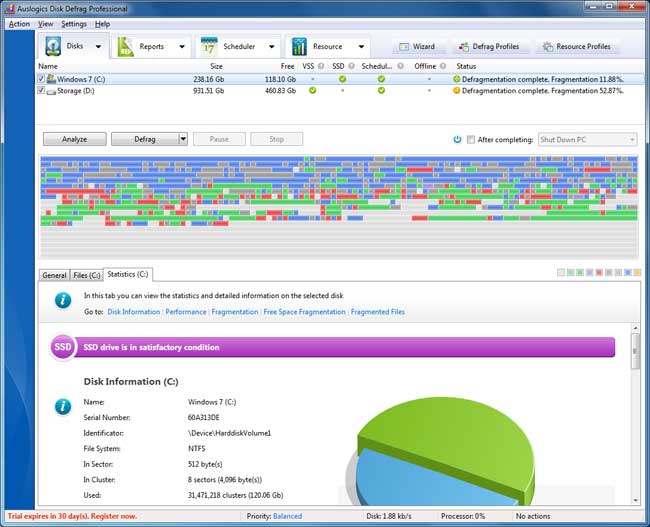Open the Shut Down PC combo box
This screenshot has height=527, width=650.
tap(587, 140)
